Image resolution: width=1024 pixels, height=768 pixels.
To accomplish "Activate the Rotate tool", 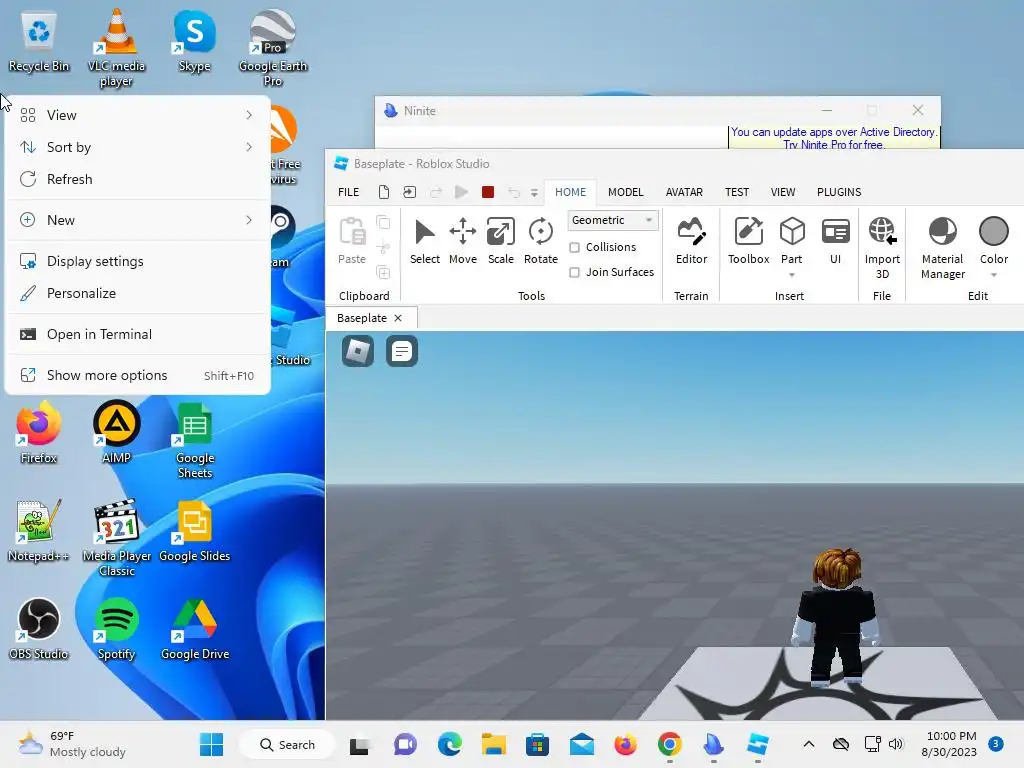I will (x=541, y=241).
